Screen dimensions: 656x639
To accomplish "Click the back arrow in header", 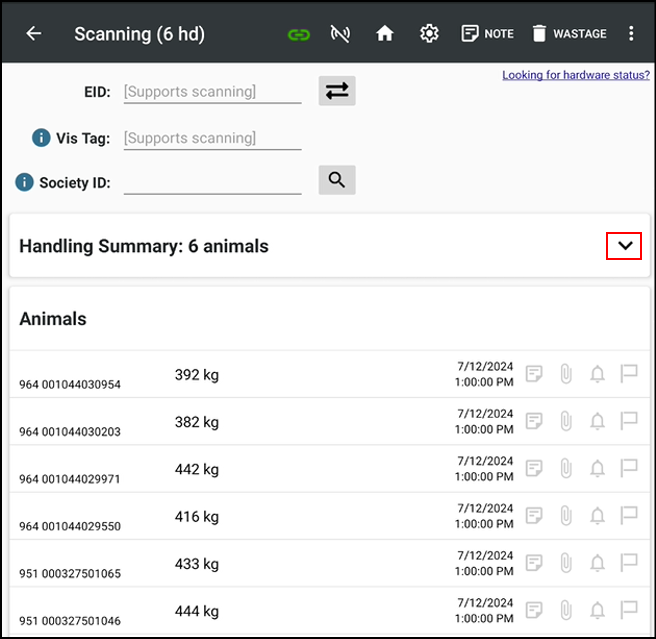I will (x=34, y=34).
